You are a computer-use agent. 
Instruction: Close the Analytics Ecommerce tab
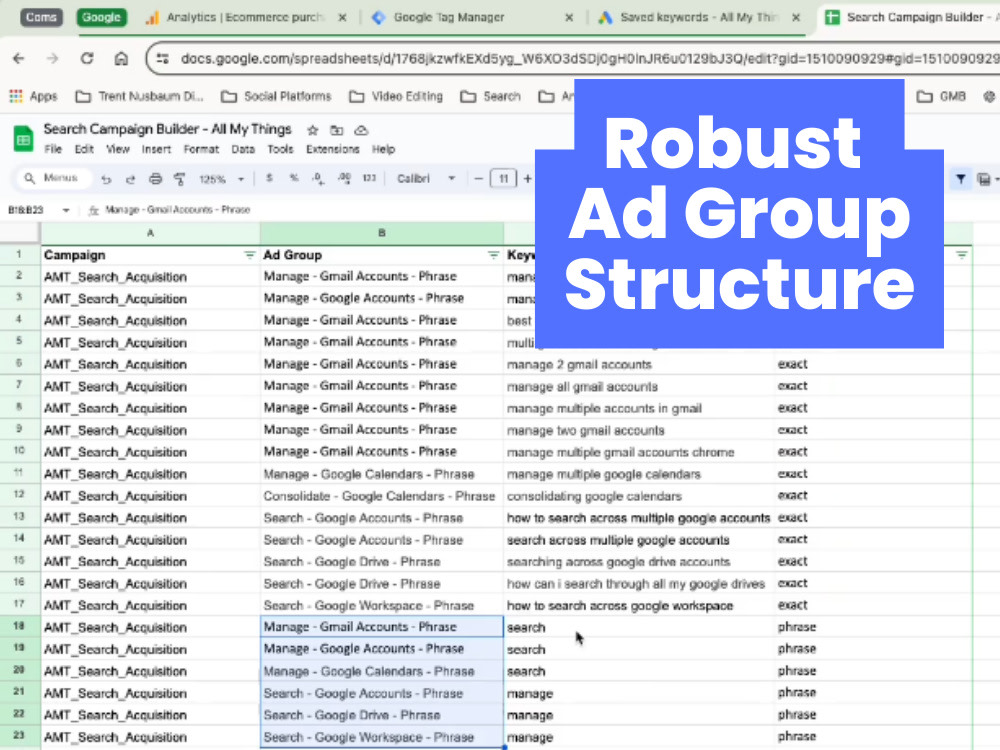click(x=342, y=18)
